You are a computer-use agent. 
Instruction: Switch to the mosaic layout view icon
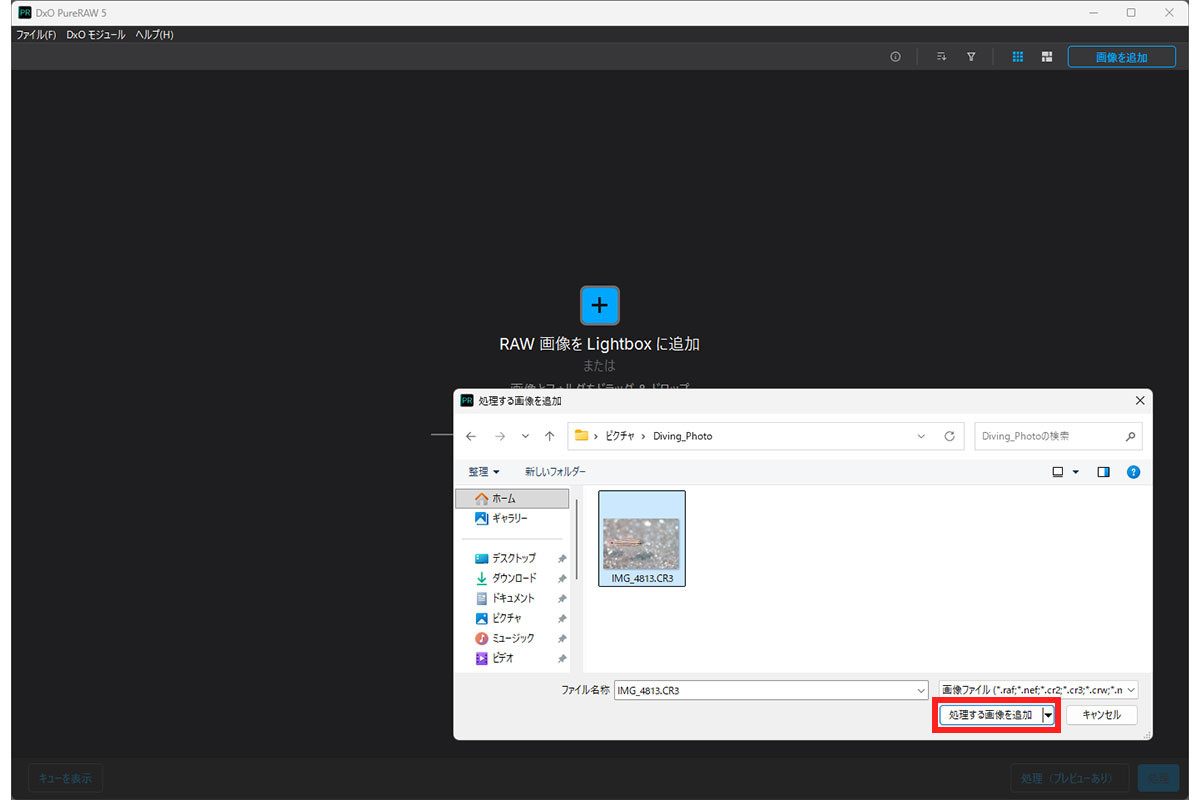coord(1047,57)
